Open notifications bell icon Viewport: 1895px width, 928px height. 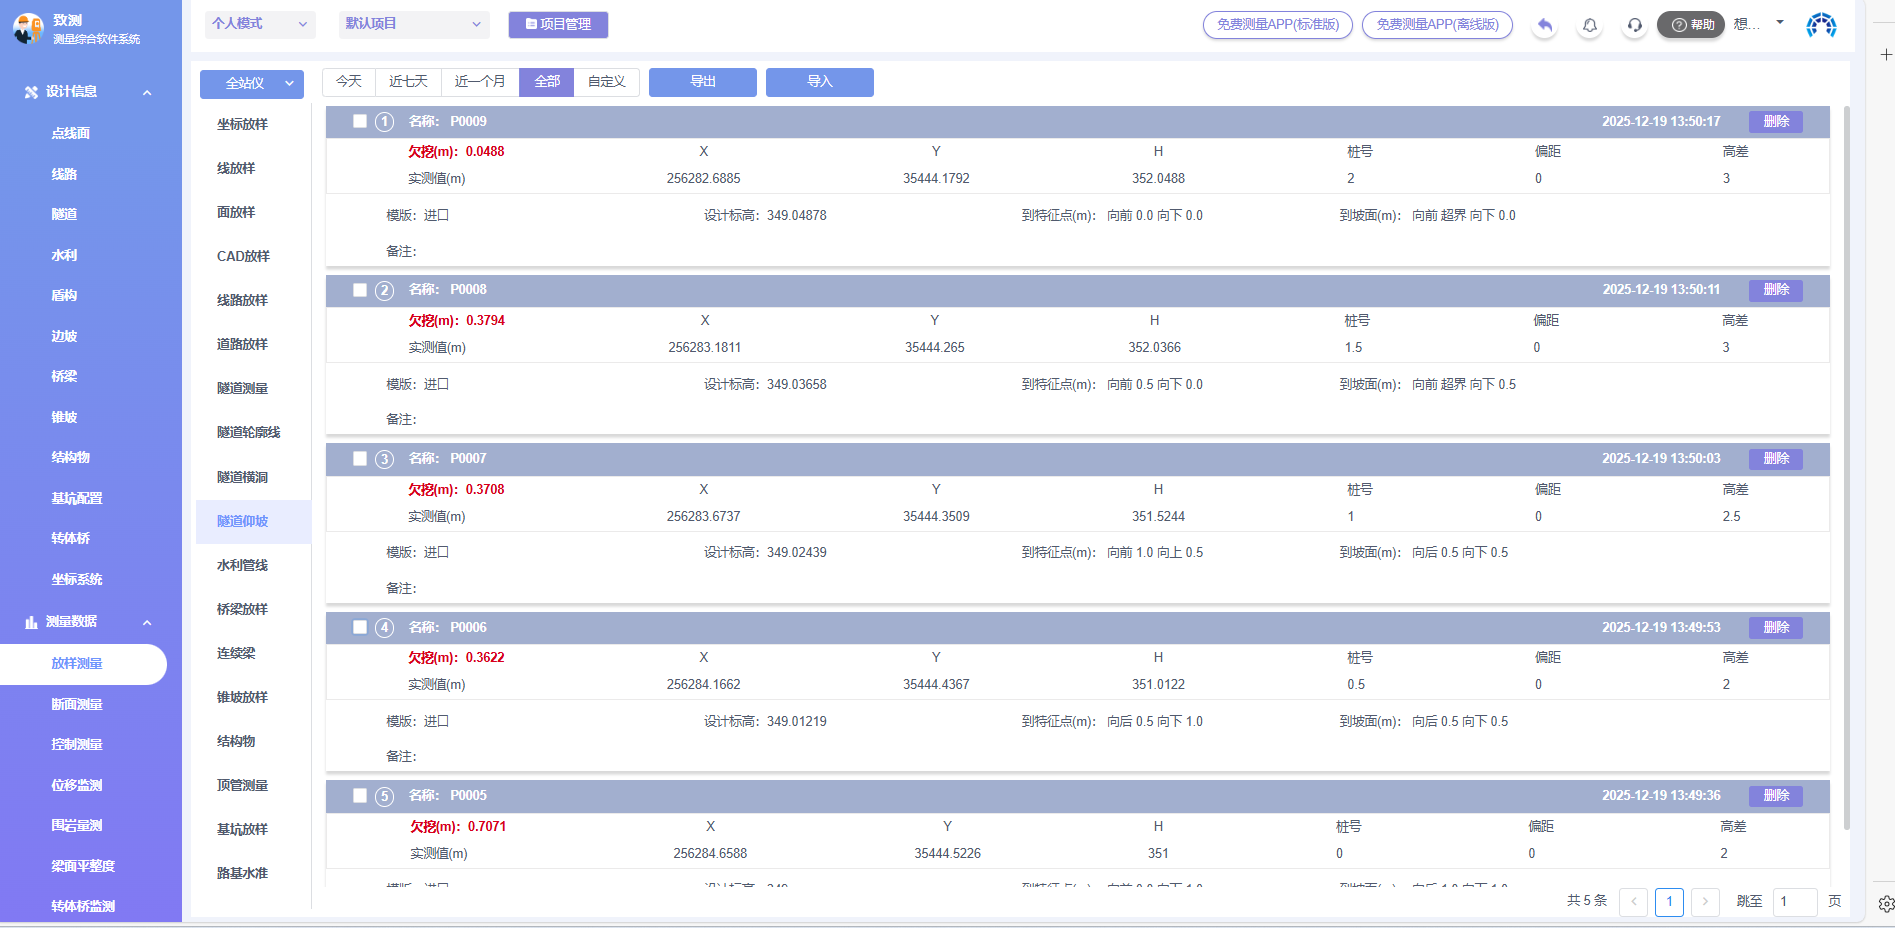click(x=1589, y=25)
